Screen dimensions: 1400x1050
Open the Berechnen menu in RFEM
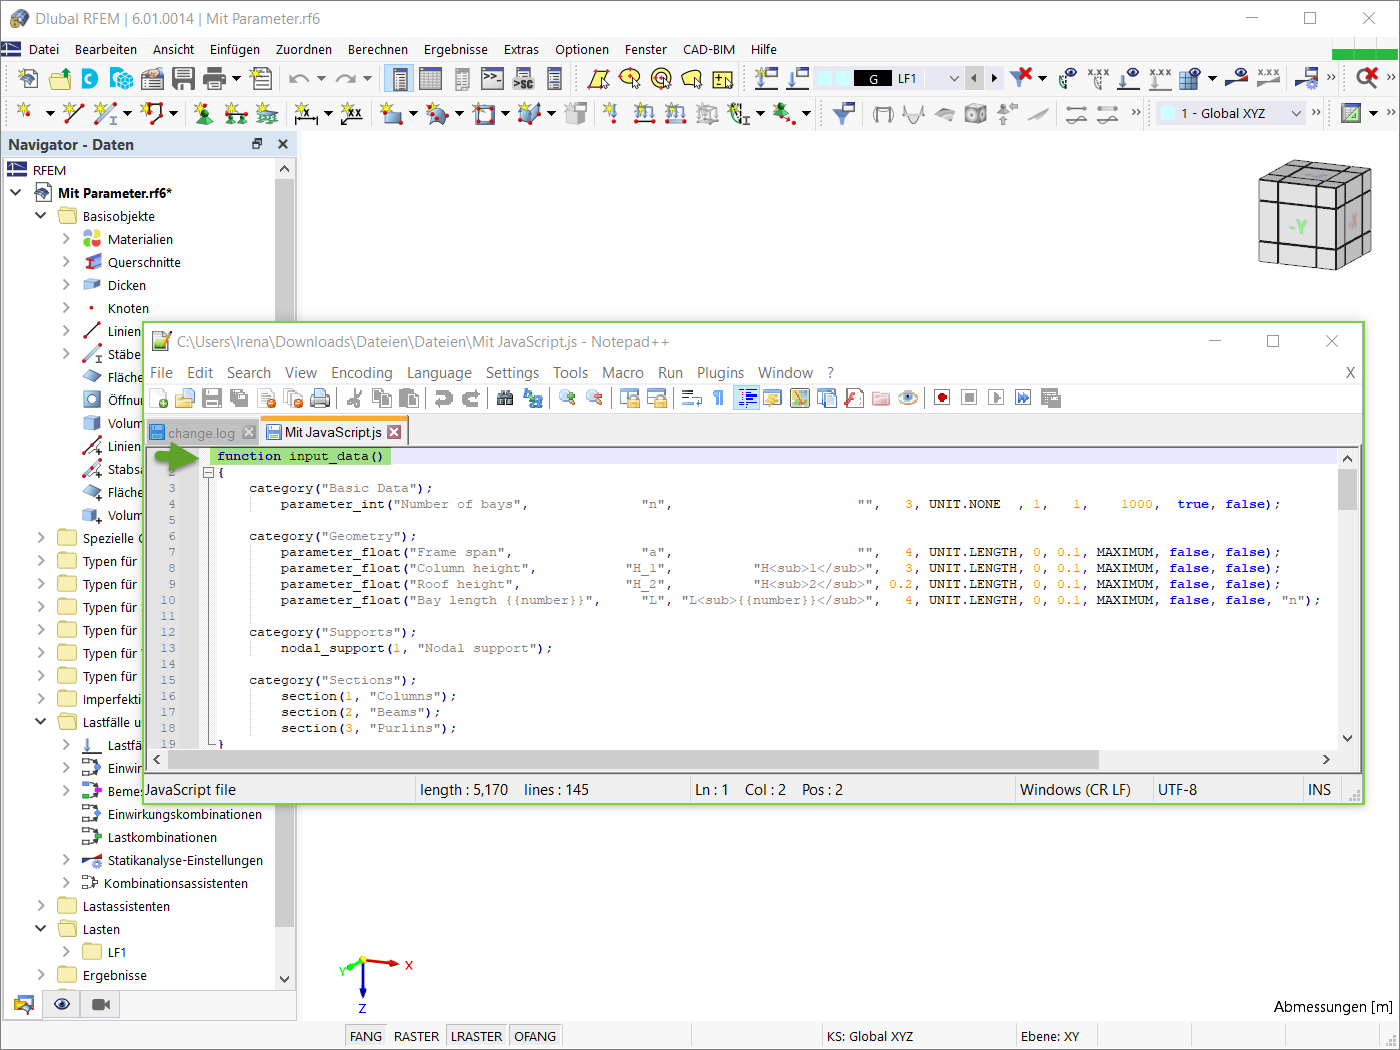pyautogui.click(x=378, y=49)
